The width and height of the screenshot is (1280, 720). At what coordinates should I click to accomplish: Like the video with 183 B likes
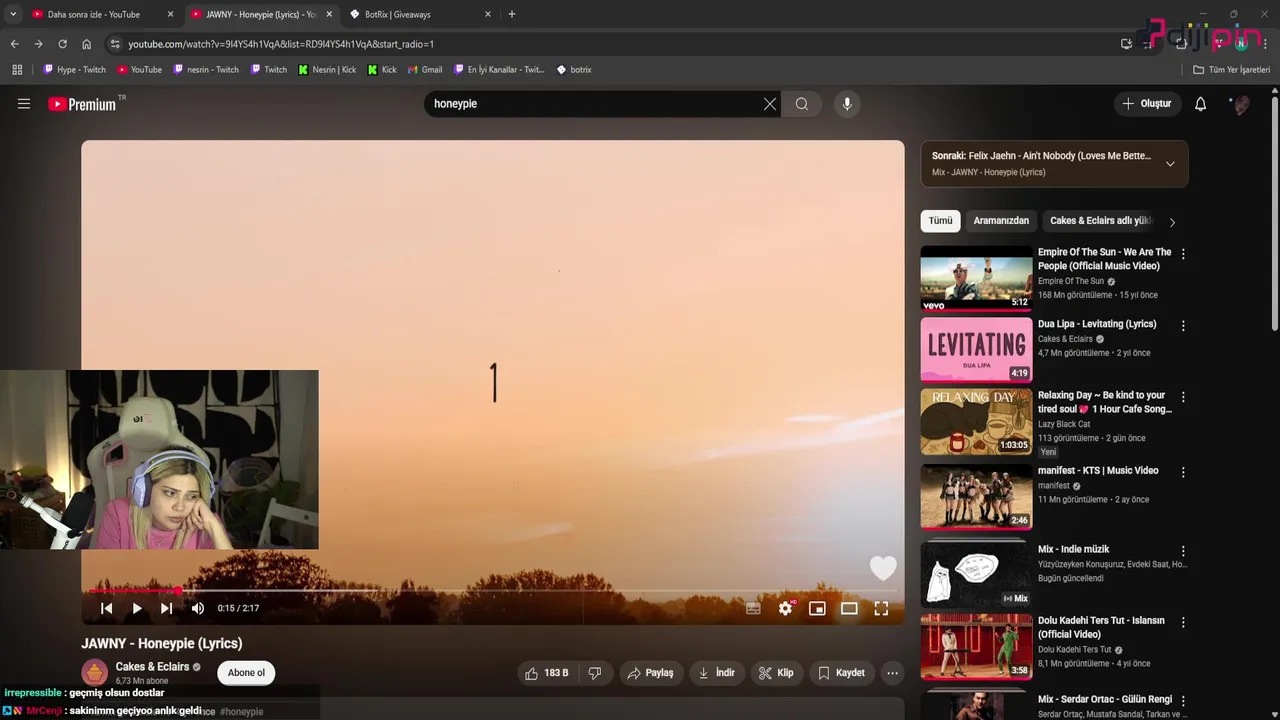(547, 673)
